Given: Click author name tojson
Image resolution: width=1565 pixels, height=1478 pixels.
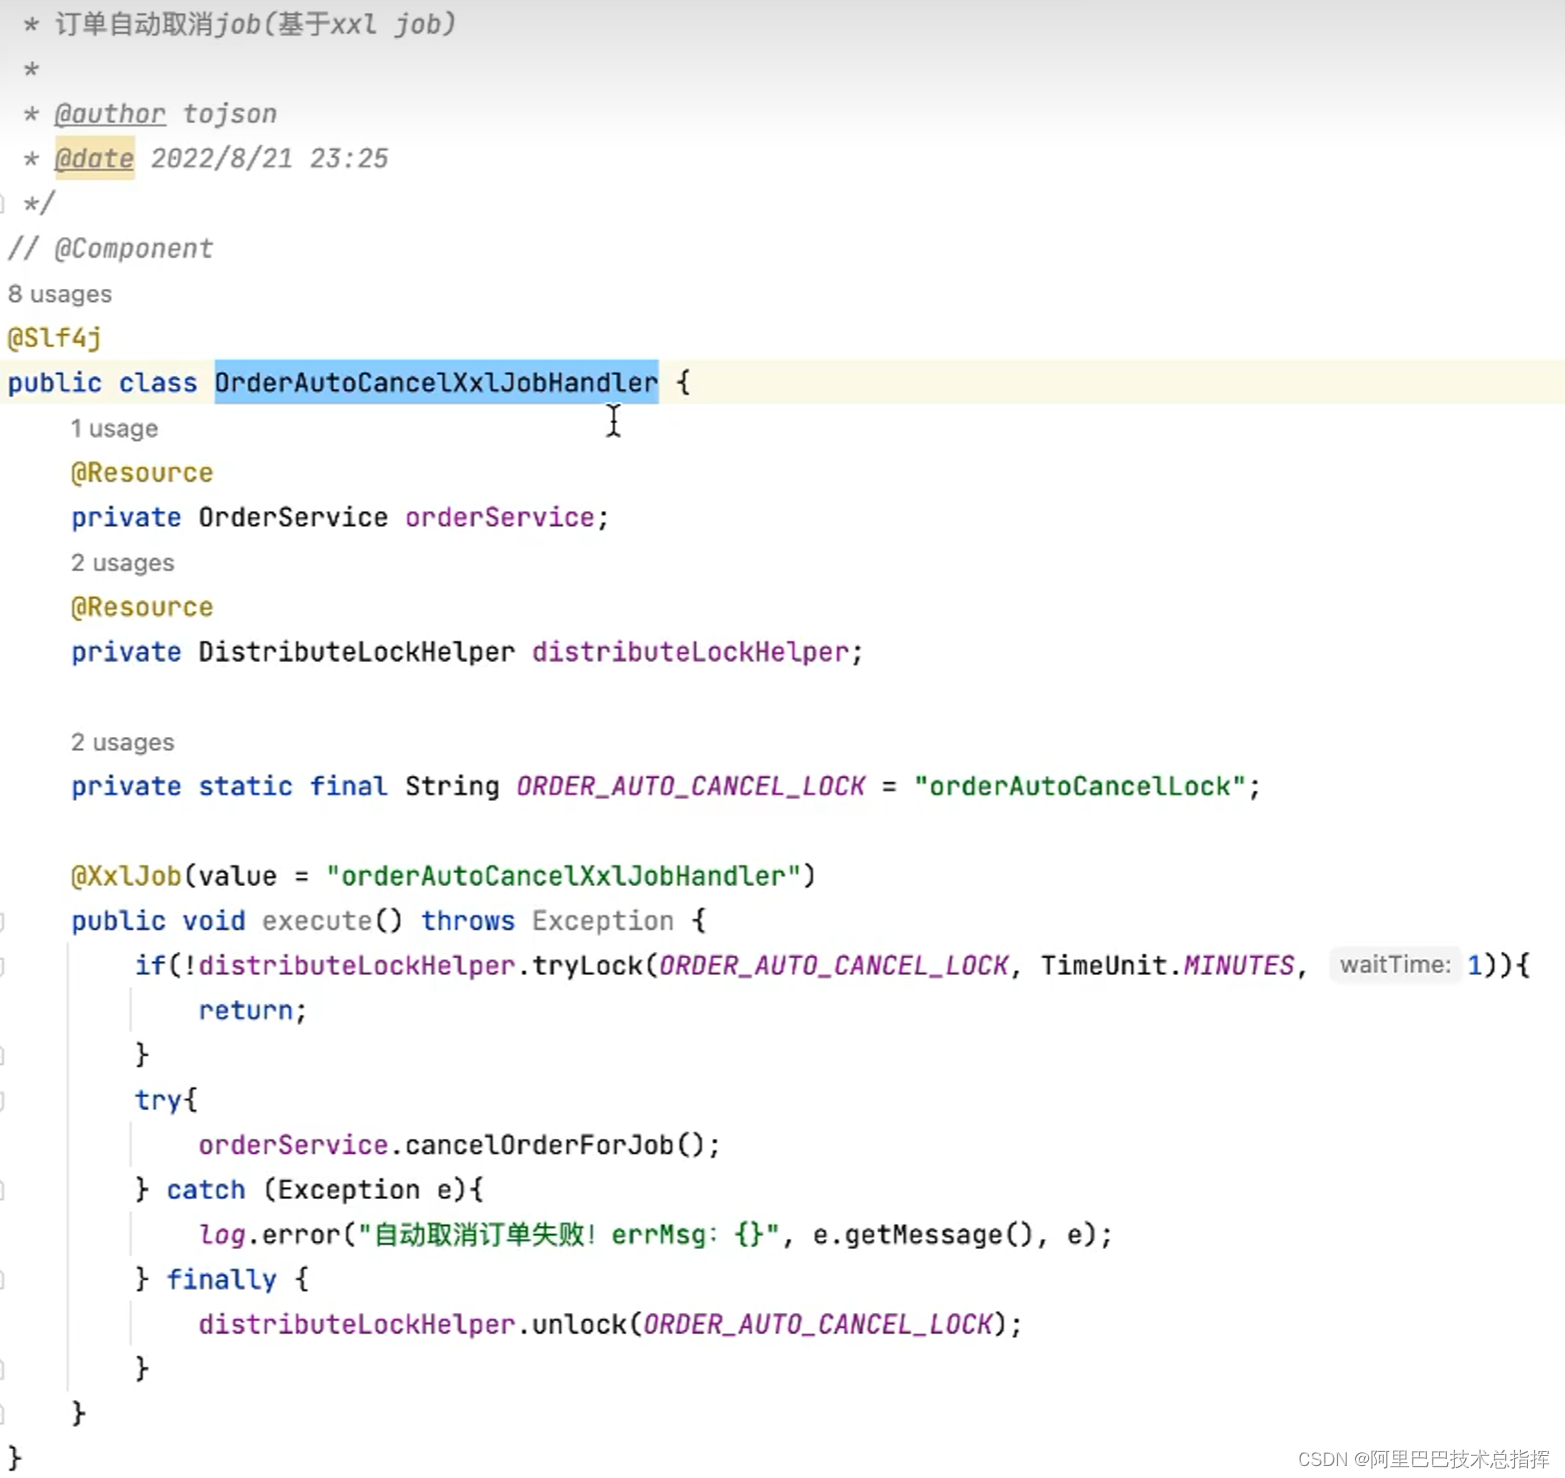Looking at the screenshot, I should pos(229,114).
